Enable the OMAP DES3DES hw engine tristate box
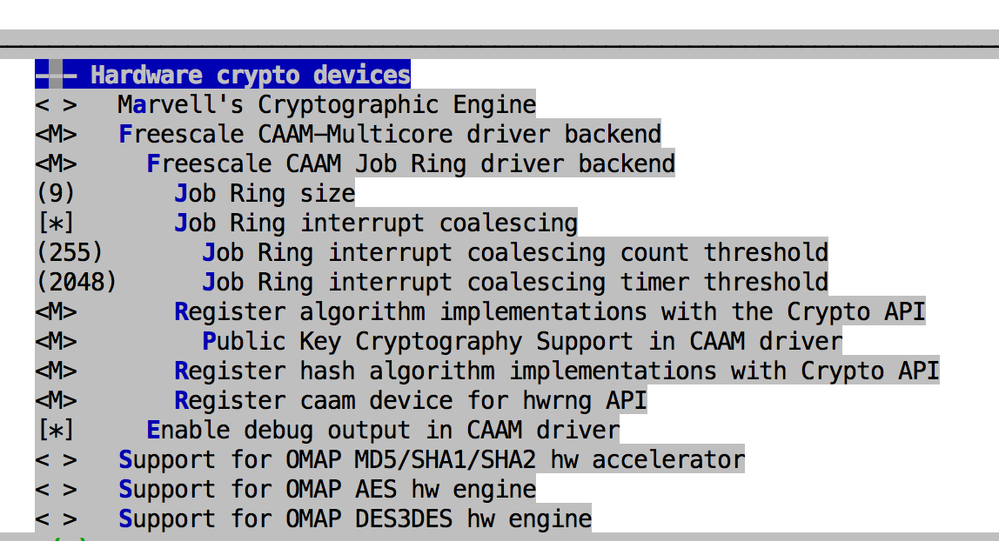Image resolution: width=999 pixels, height=541 pixels. click(56, 519)
